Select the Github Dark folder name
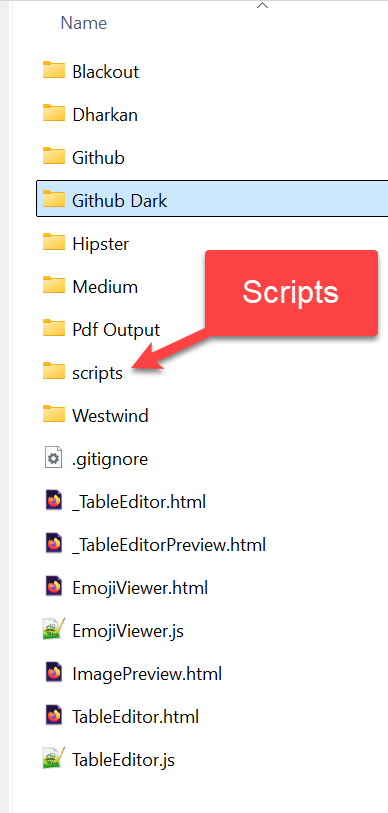This screenshot has width=388, height=813. click(120, 201)
